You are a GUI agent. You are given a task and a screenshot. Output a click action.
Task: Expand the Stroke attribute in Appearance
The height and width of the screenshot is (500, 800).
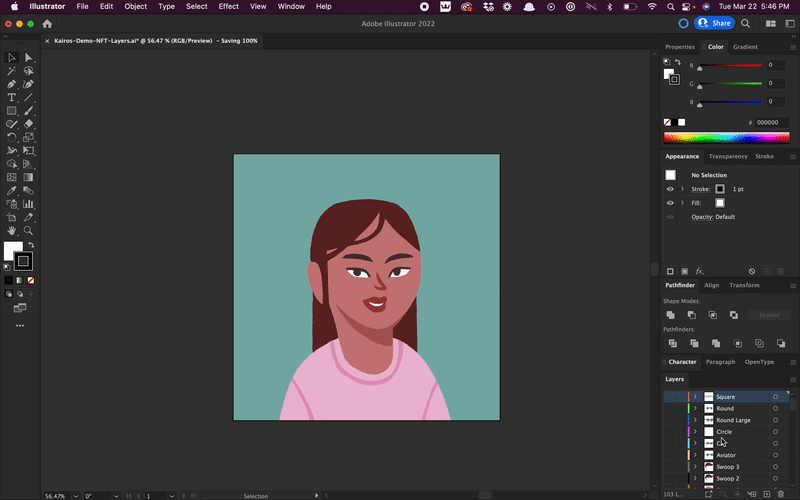click(682, 189)
